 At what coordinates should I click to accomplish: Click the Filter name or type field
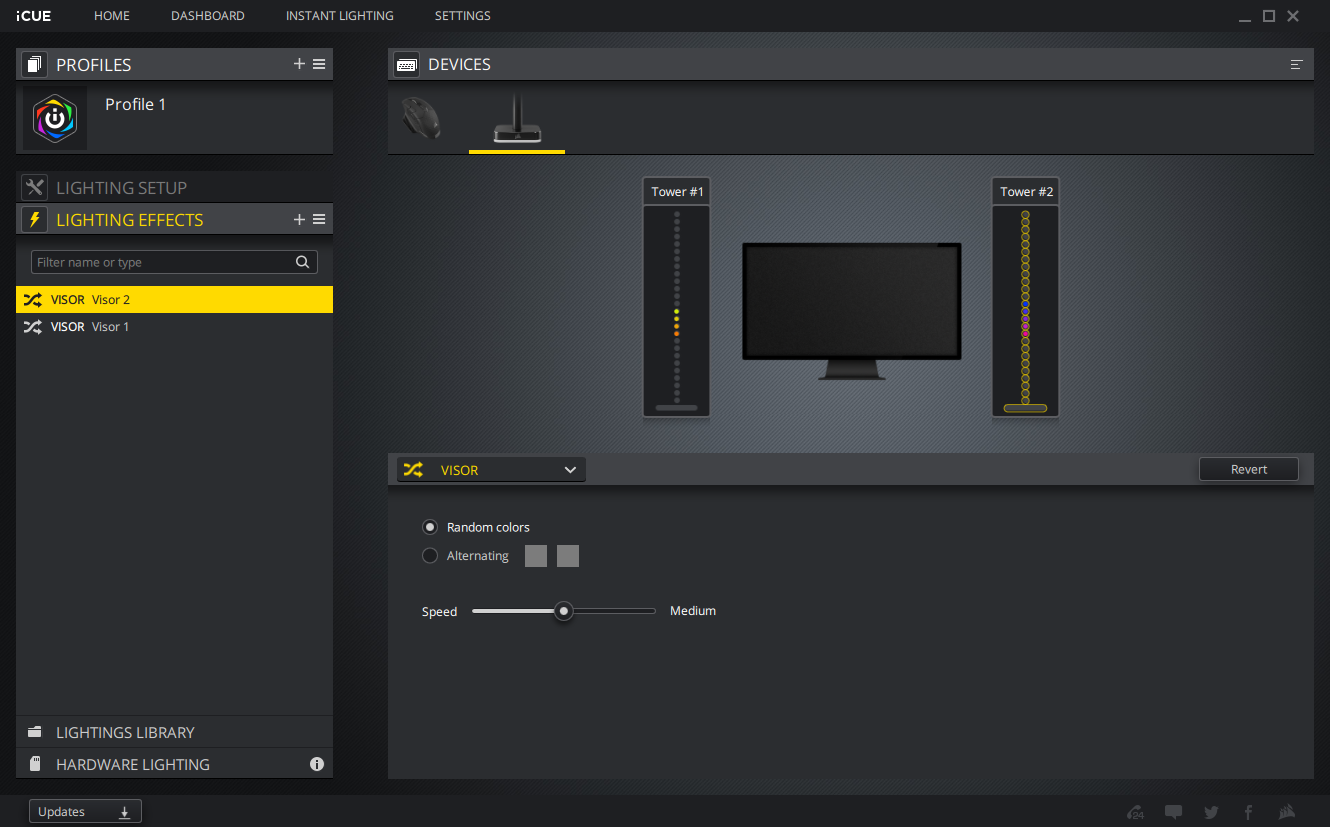(x=174, y=262)
